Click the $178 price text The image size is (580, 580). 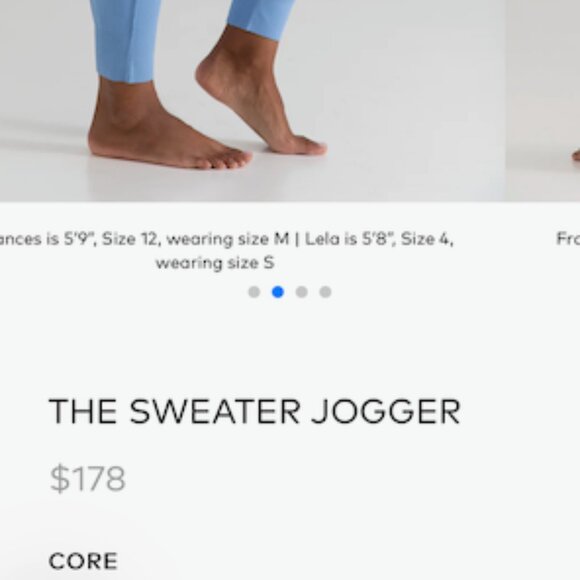coord(88,479)
